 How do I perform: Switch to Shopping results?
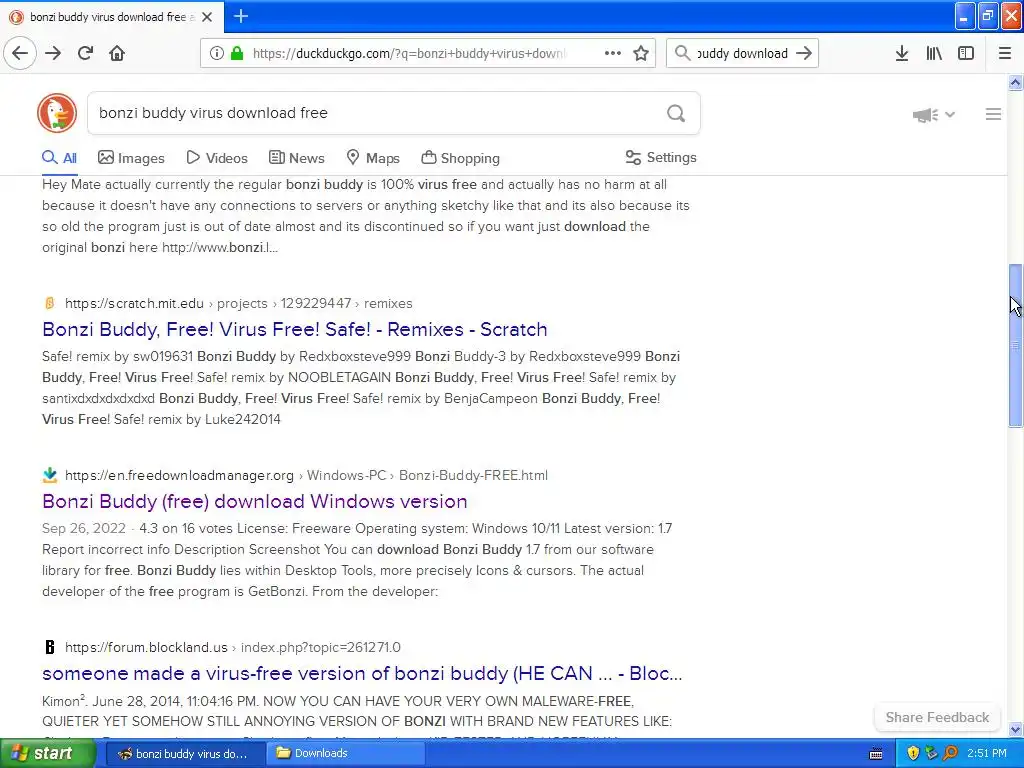(x=460, y=158)
